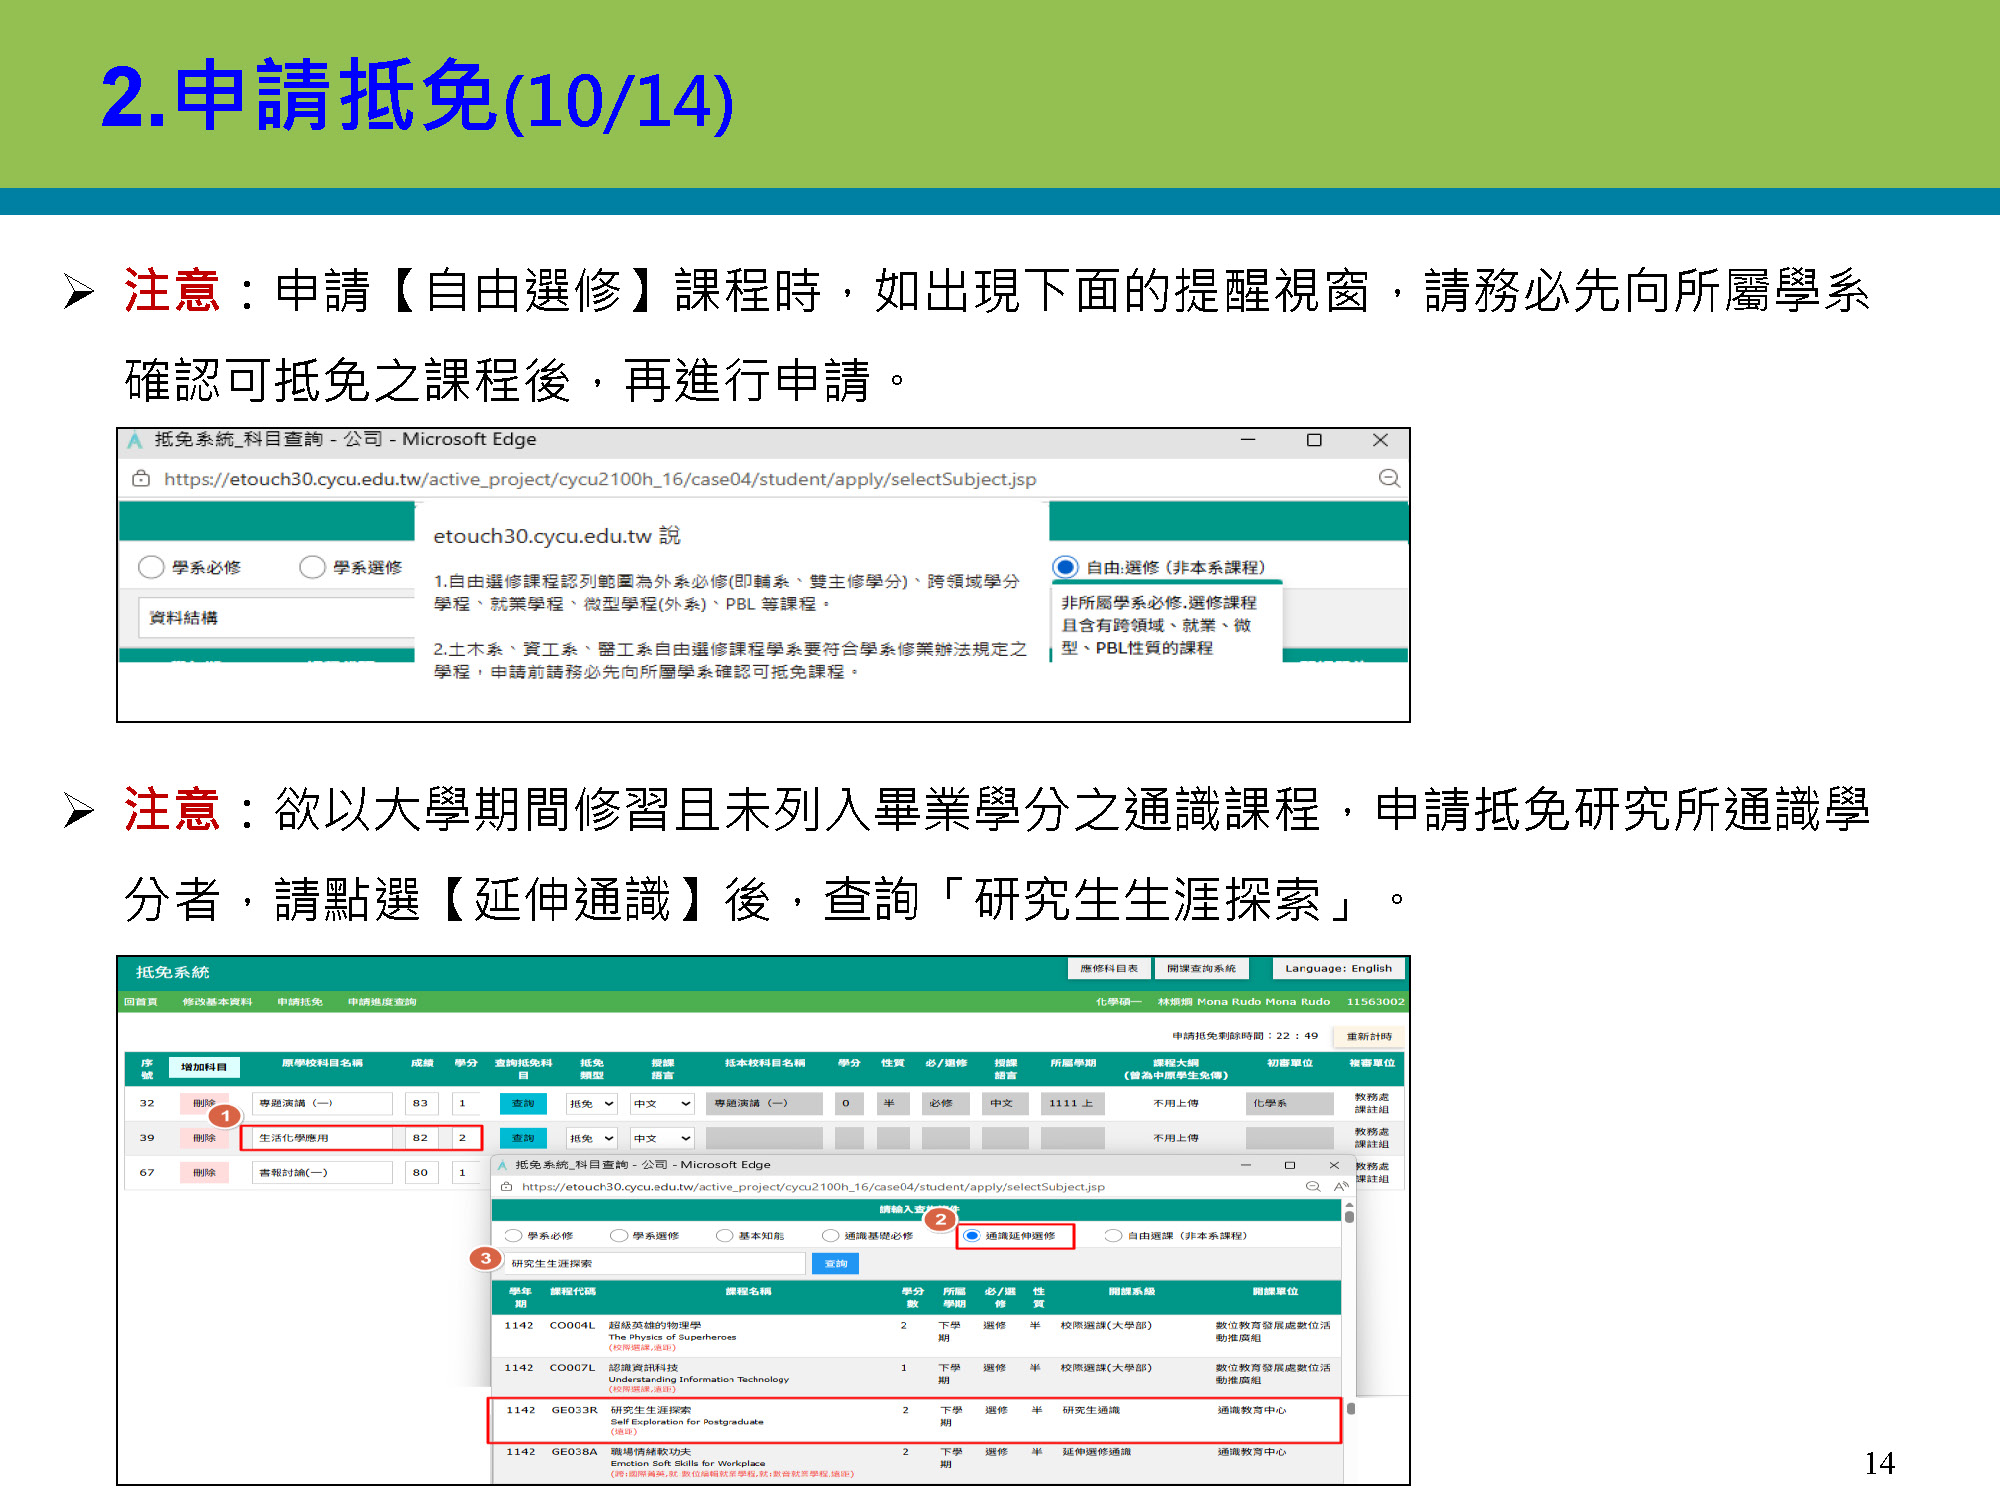Open 抵免 type dropdown in row 39
Screen dimensions: 2000x1500
(592, 1138)
